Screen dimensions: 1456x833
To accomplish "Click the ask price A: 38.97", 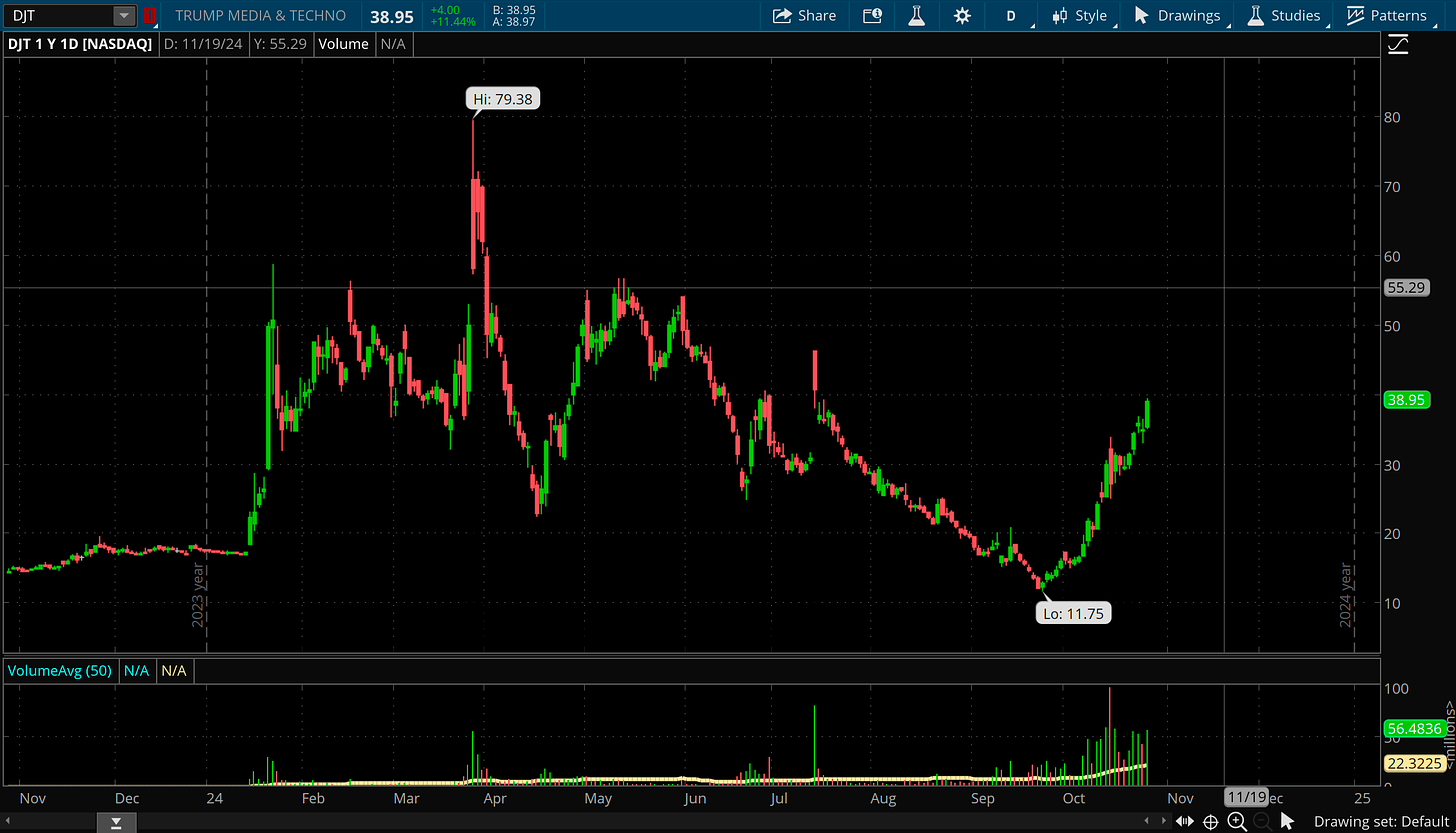I will tap(514, 21).
